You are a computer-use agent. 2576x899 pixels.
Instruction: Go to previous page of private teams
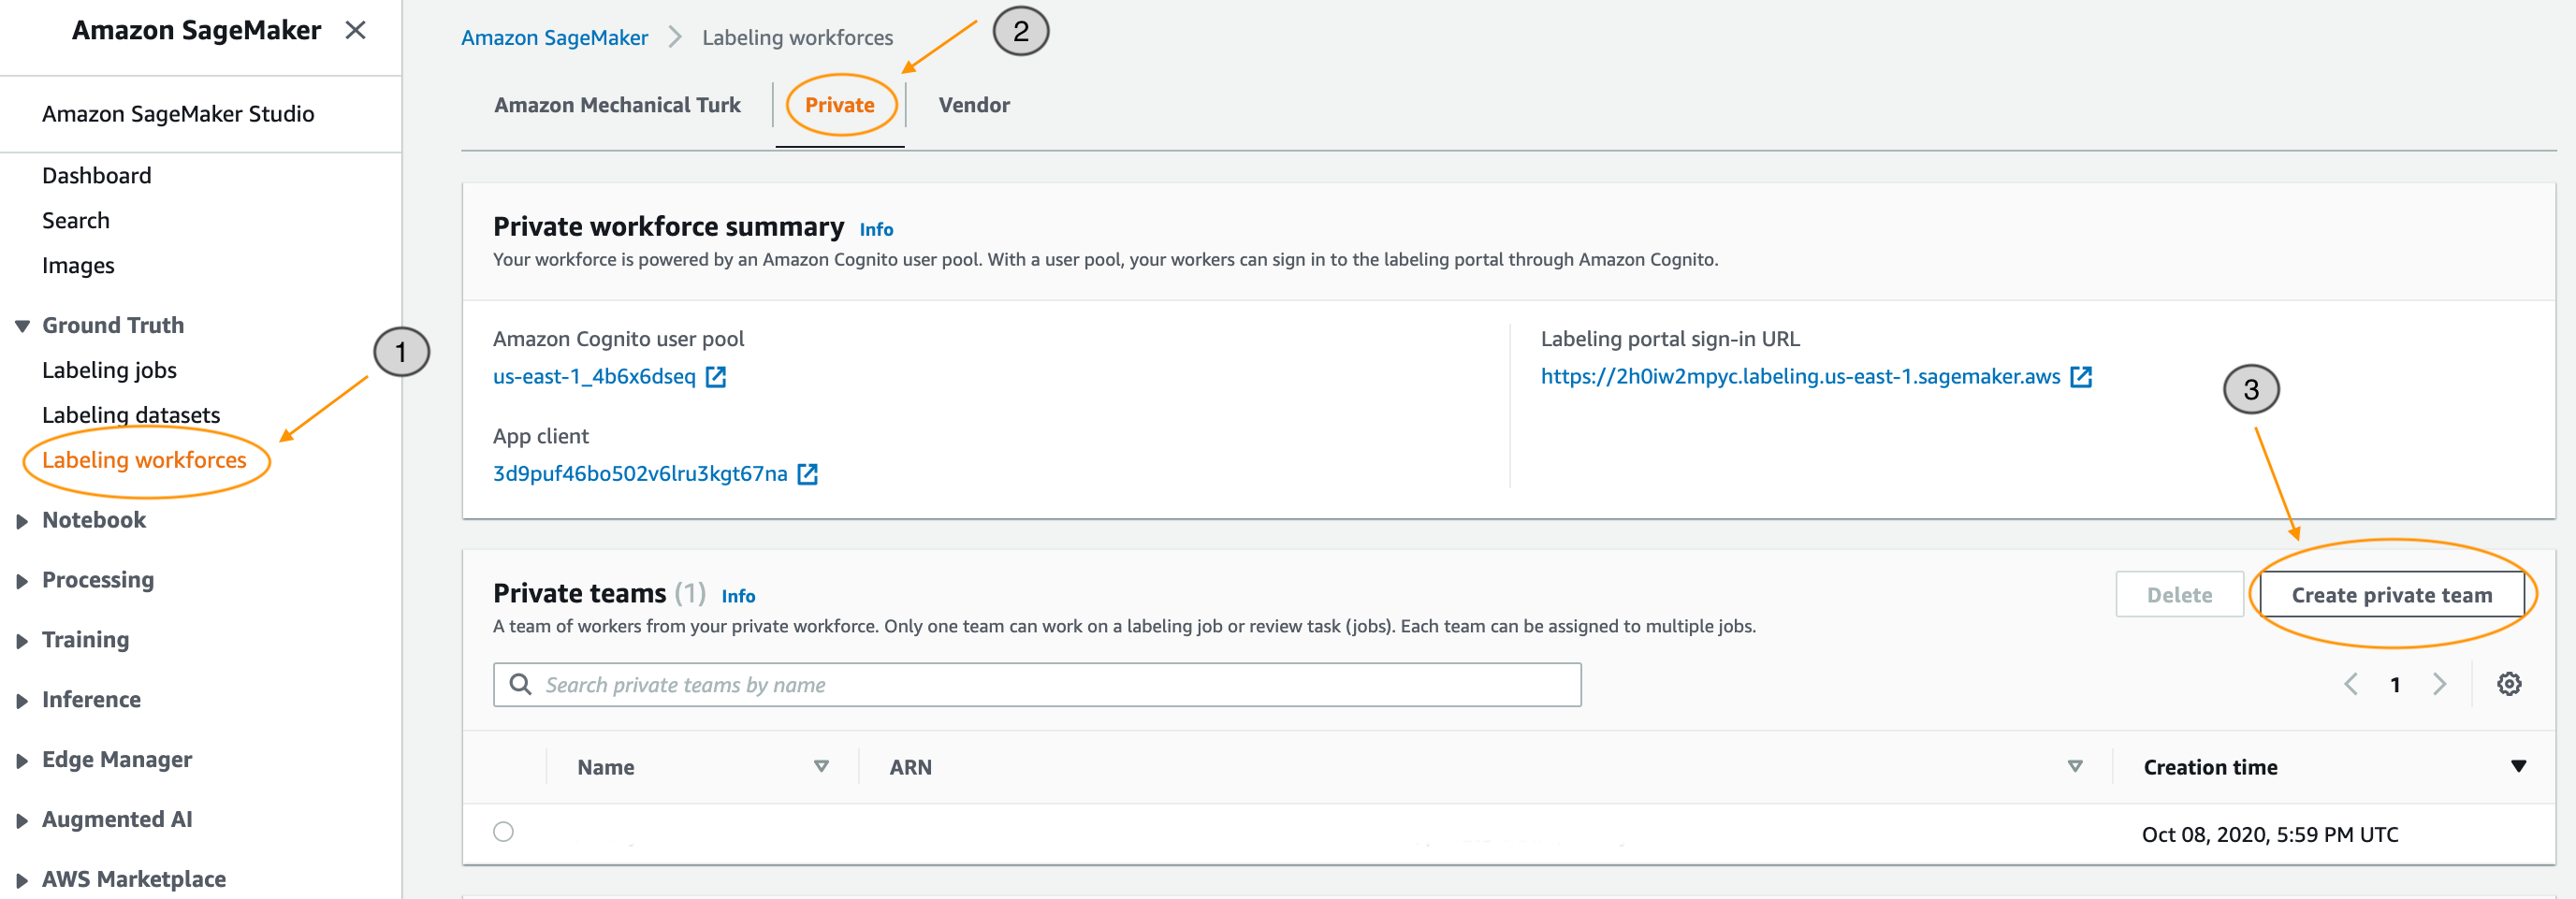pyautogui.click(x=2351, y=684)
